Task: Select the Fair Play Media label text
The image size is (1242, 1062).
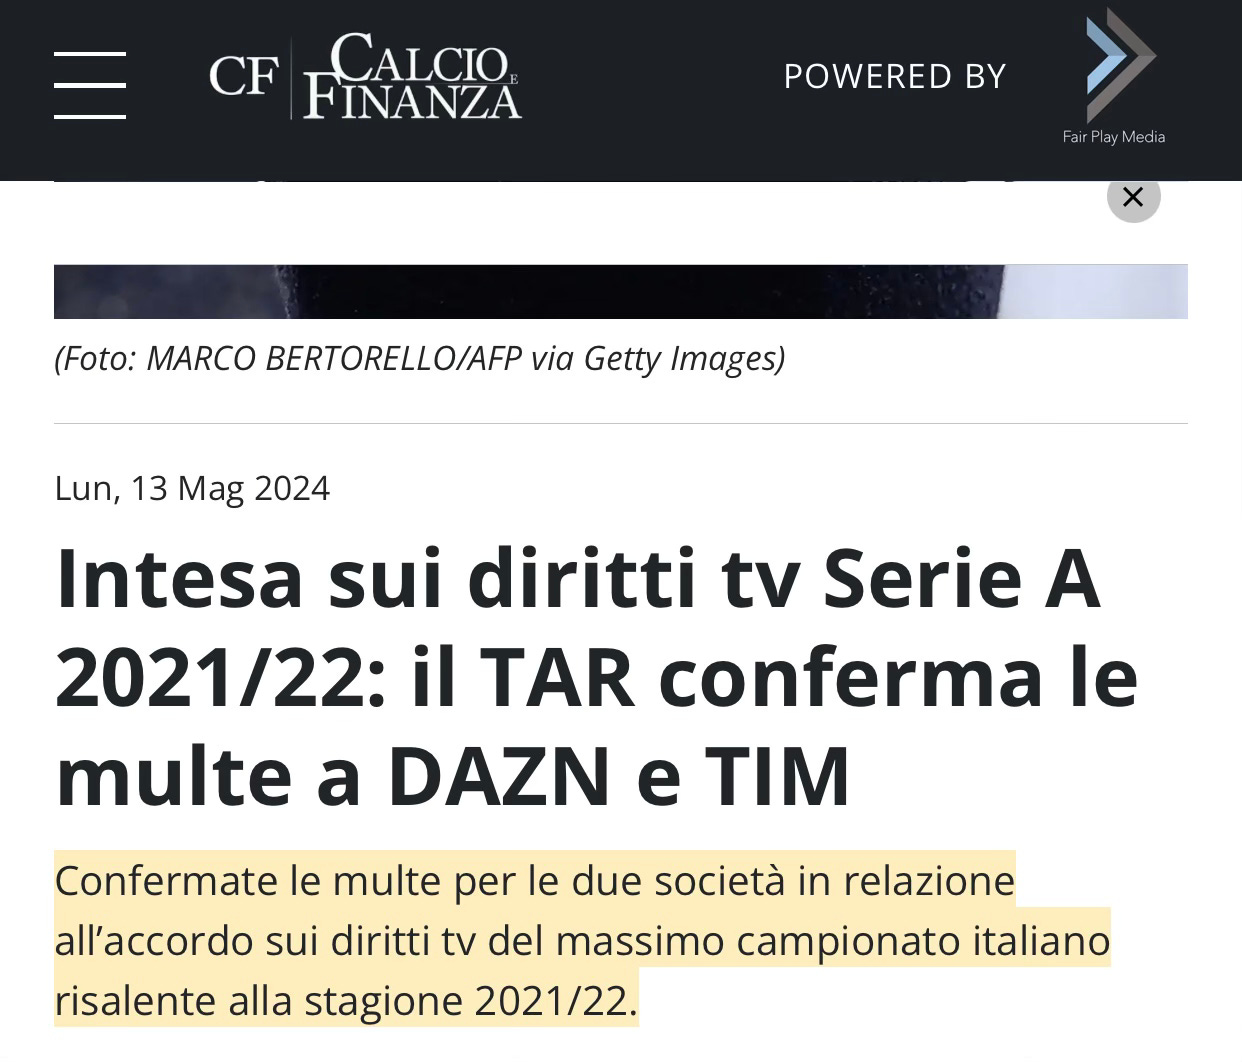Action: pyautogui.click(x=1113, y=137)
